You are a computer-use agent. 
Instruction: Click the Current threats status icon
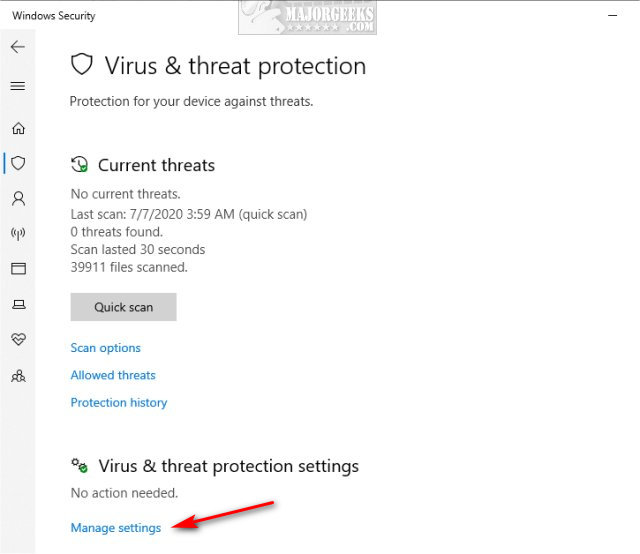(x=80, y=165)
